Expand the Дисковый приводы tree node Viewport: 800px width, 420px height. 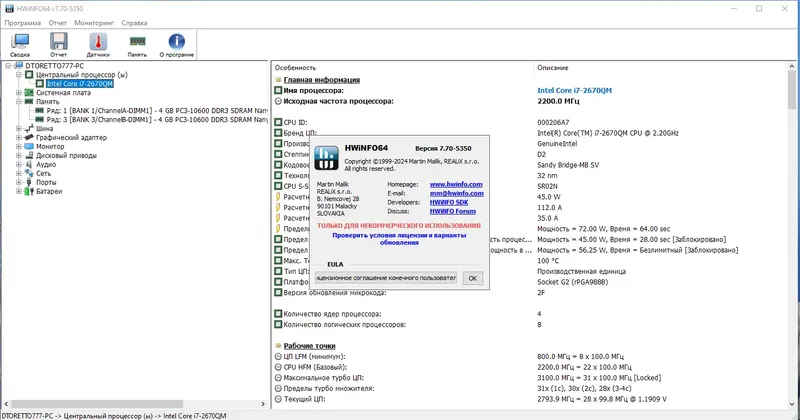pyautogui.click(x=19, y=155)
